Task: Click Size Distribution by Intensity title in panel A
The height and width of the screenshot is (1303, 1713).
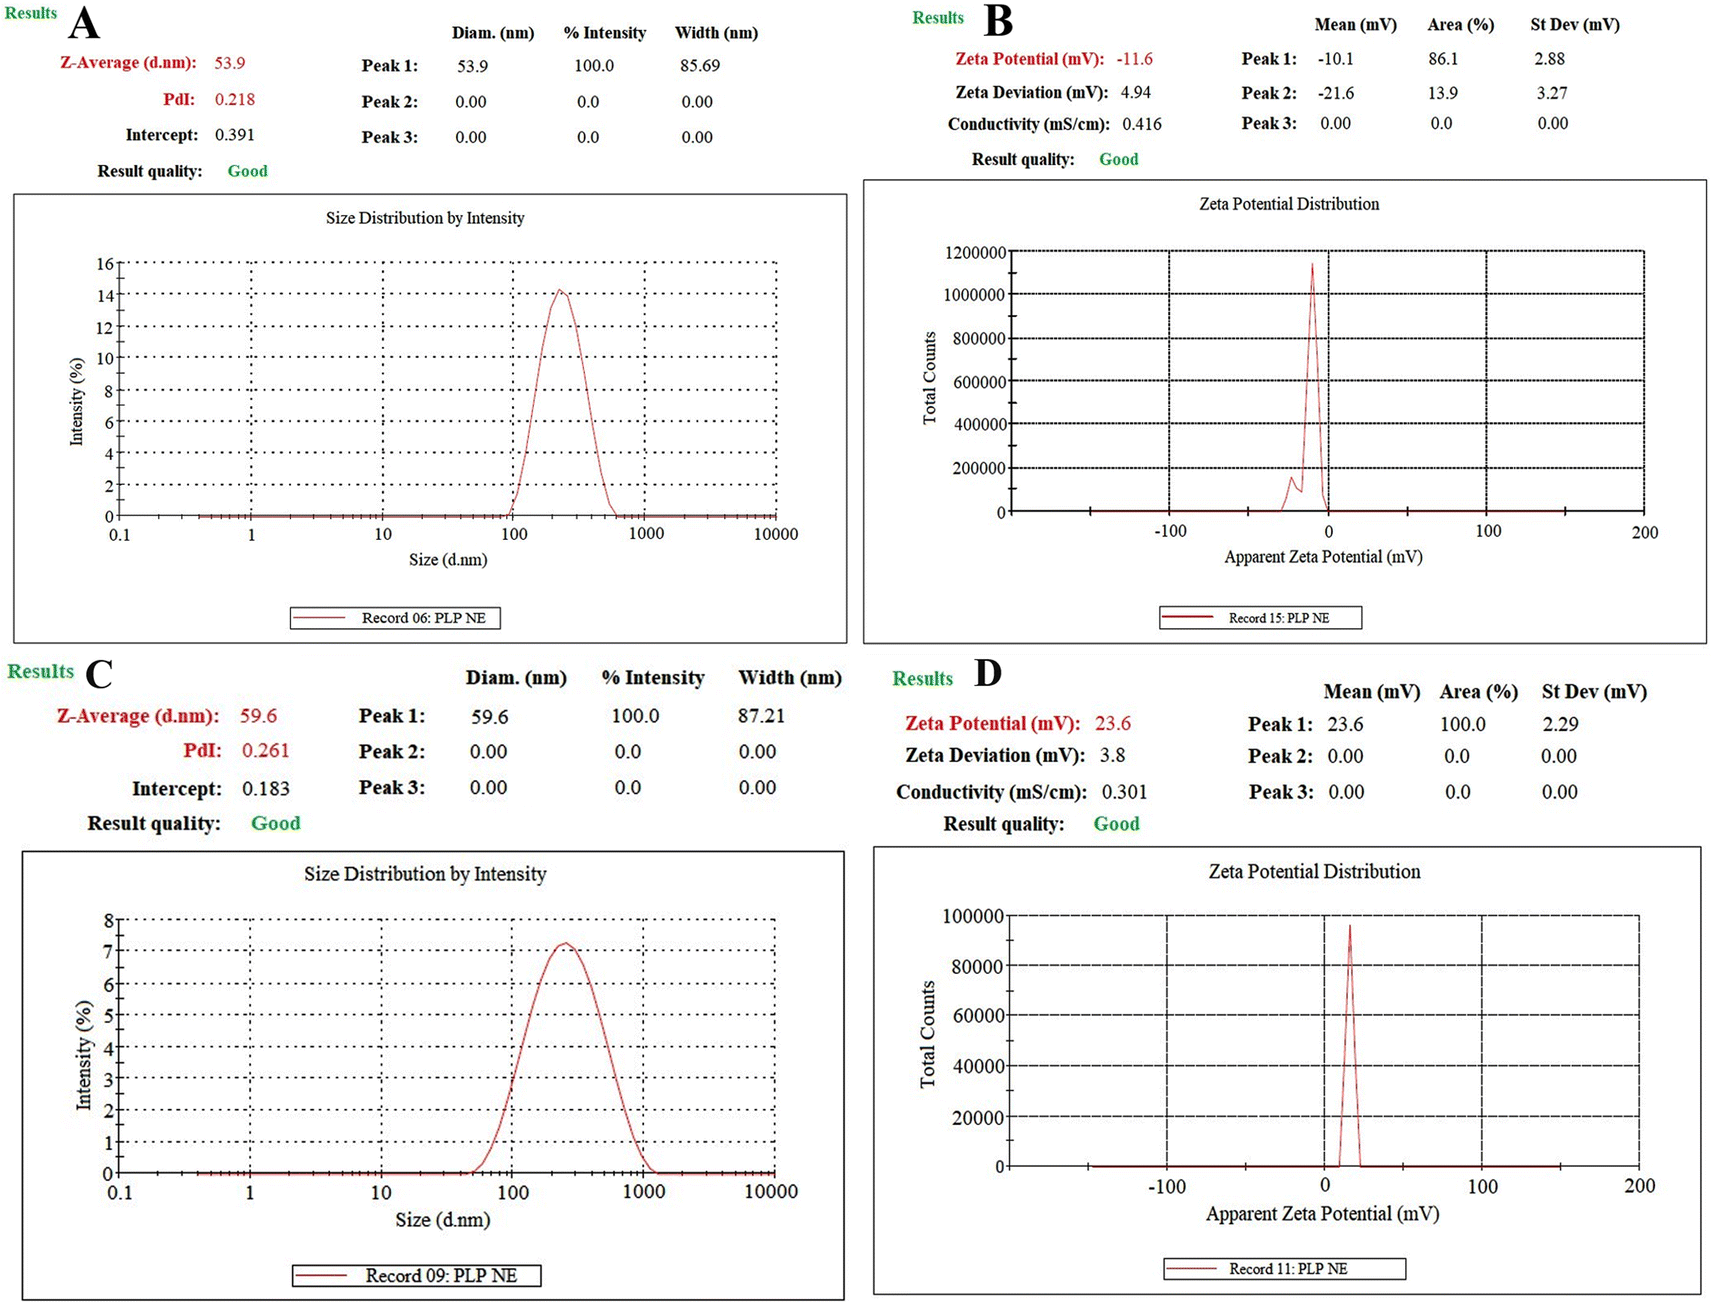Action: (425, 218)
